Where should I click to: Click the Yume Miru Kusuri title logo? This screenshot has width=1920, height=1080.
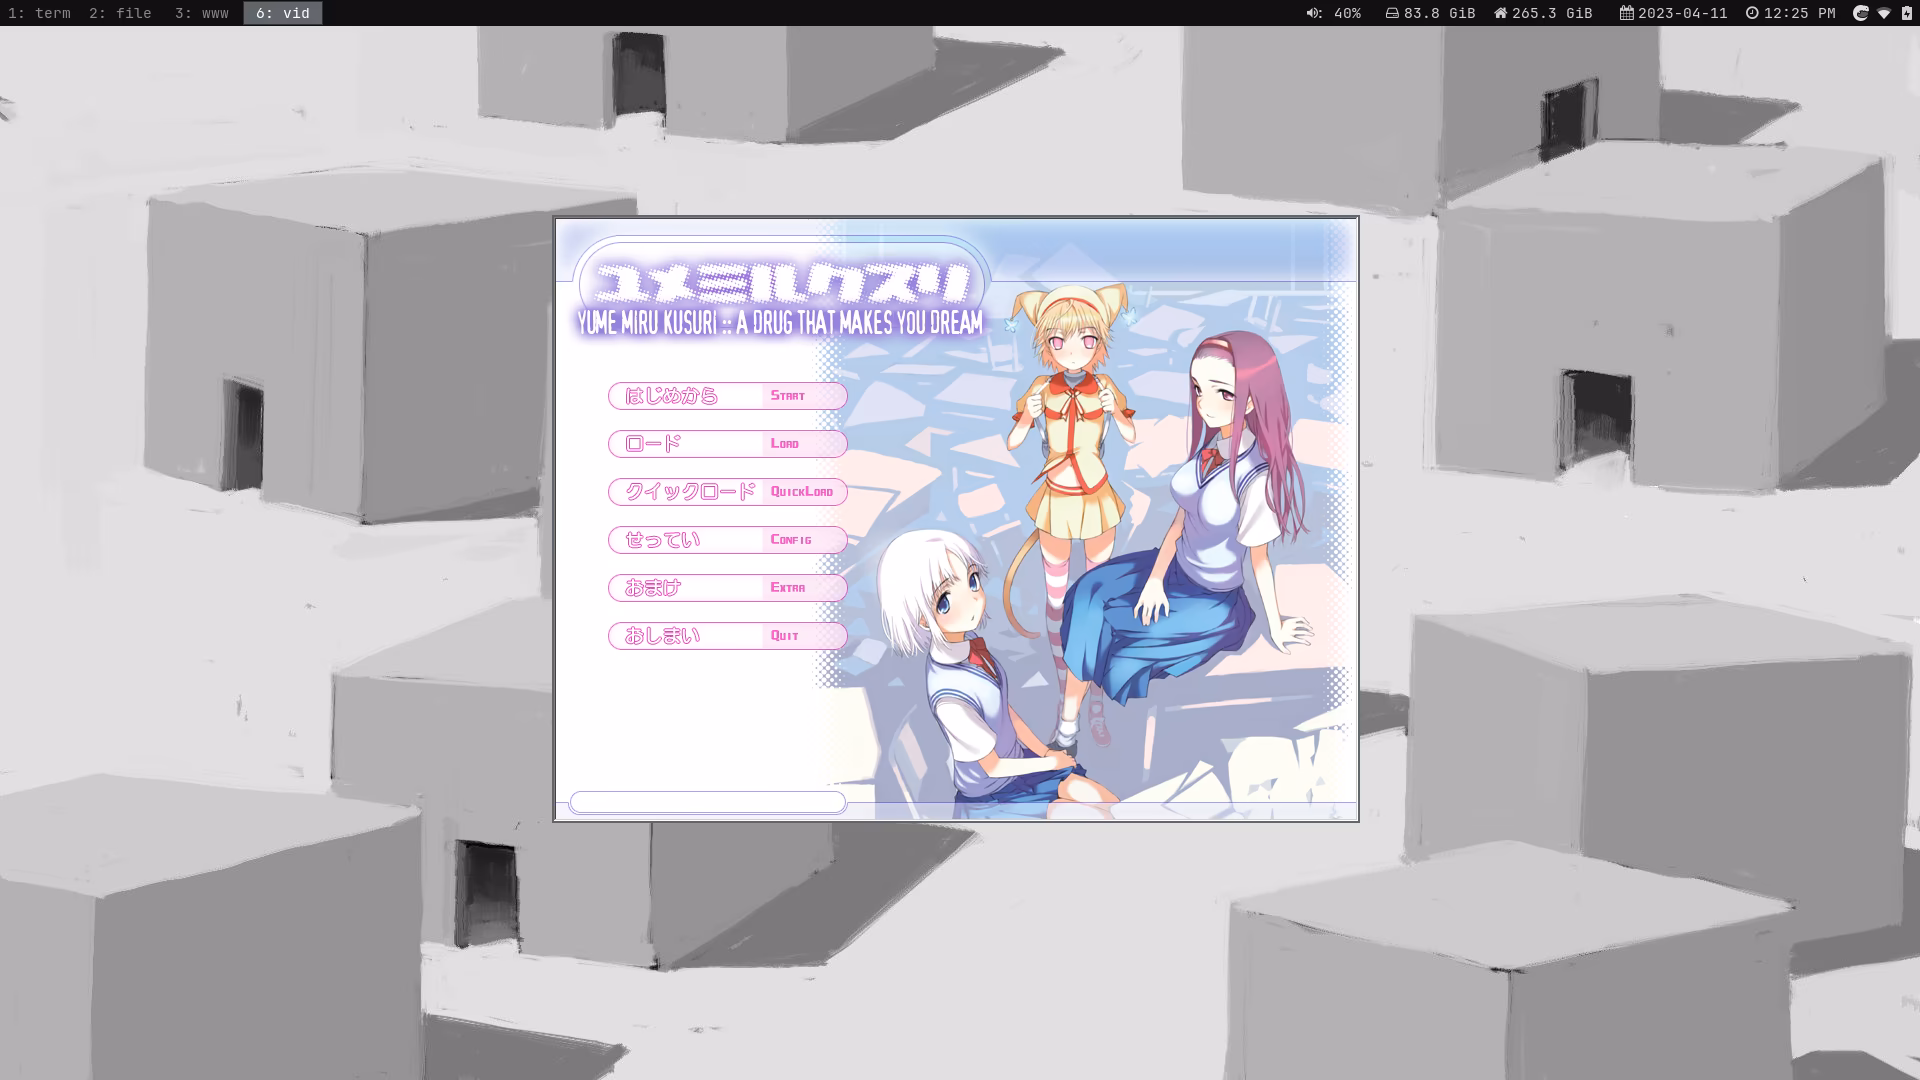coord(781,297)
